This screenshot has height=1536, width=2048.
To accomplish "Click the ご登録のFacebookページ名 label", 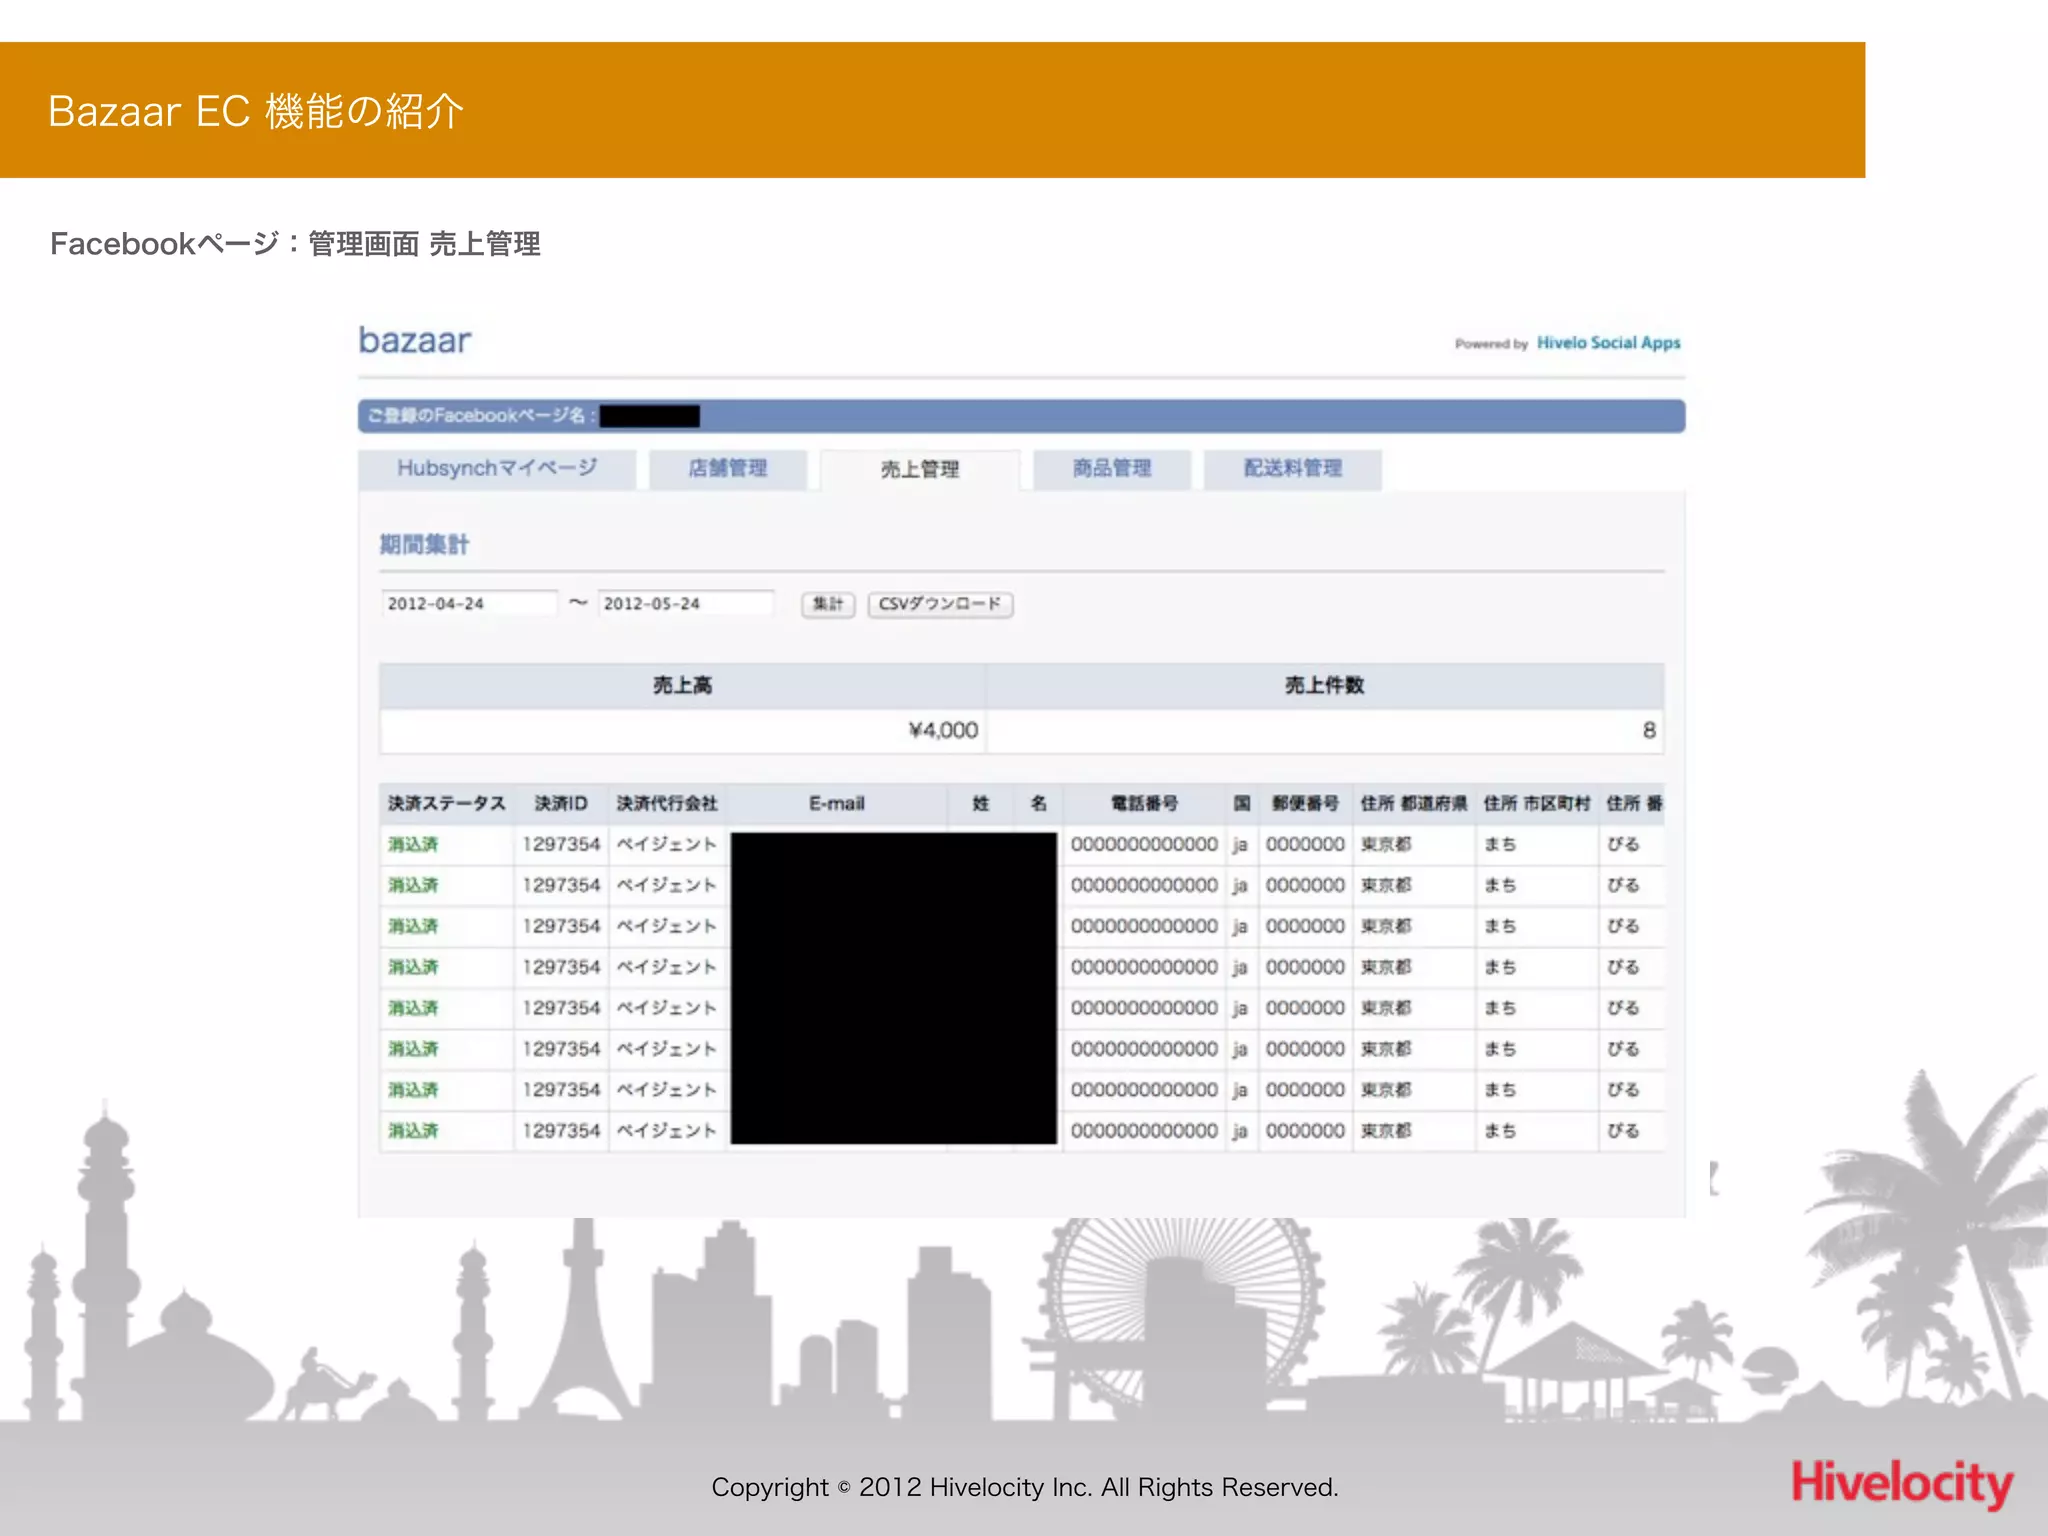I will [481, 416].
